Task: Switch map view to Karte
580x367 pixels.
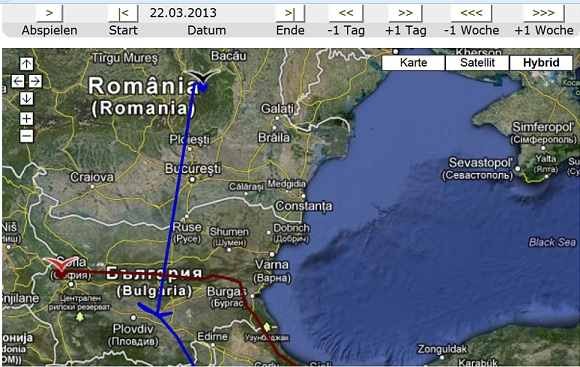Action: tap(413, 63)
